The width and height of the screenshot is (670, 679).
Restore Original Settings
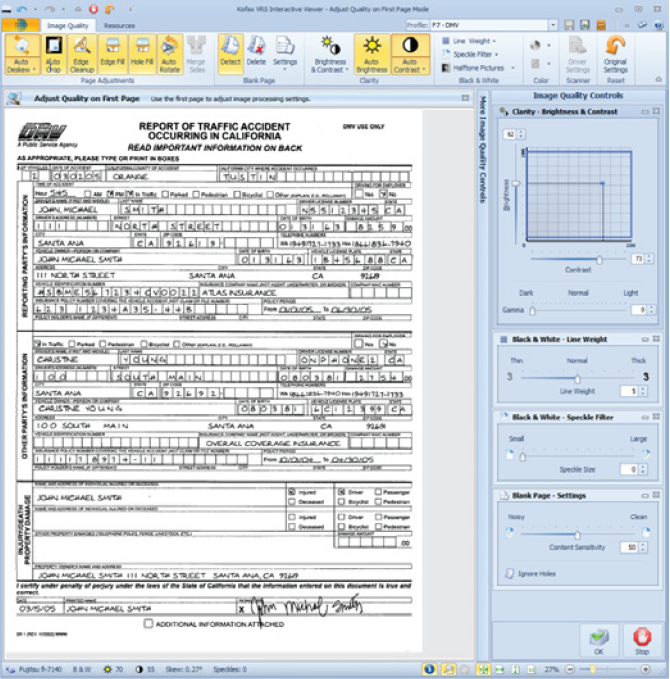pyautogui.click(x=616, y=54)
